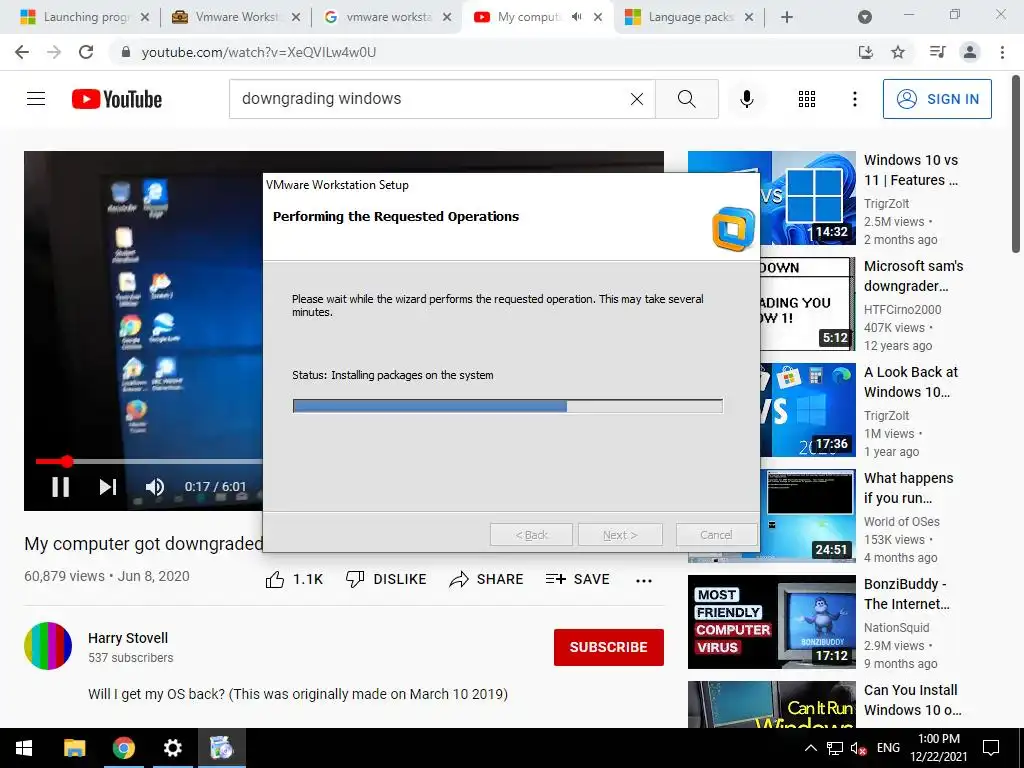Switch the ENG input language
The width and height of the screenshot is (1024, 768).
click(888, 748)
